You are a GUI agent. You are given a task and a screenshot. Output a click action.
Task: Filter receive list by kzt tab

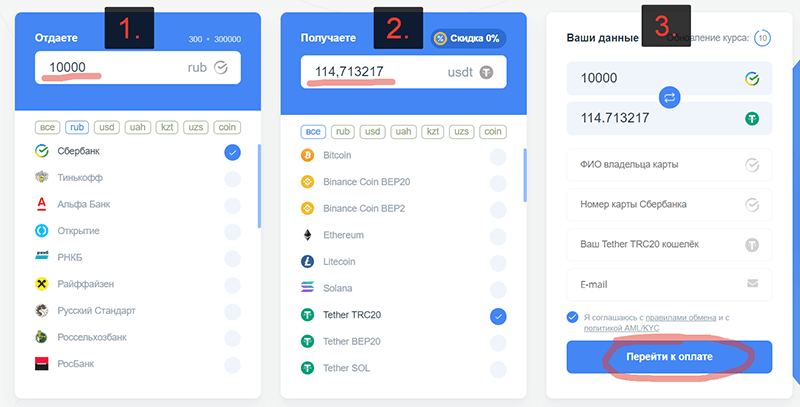pyautogui.click(x=433, y=132)
